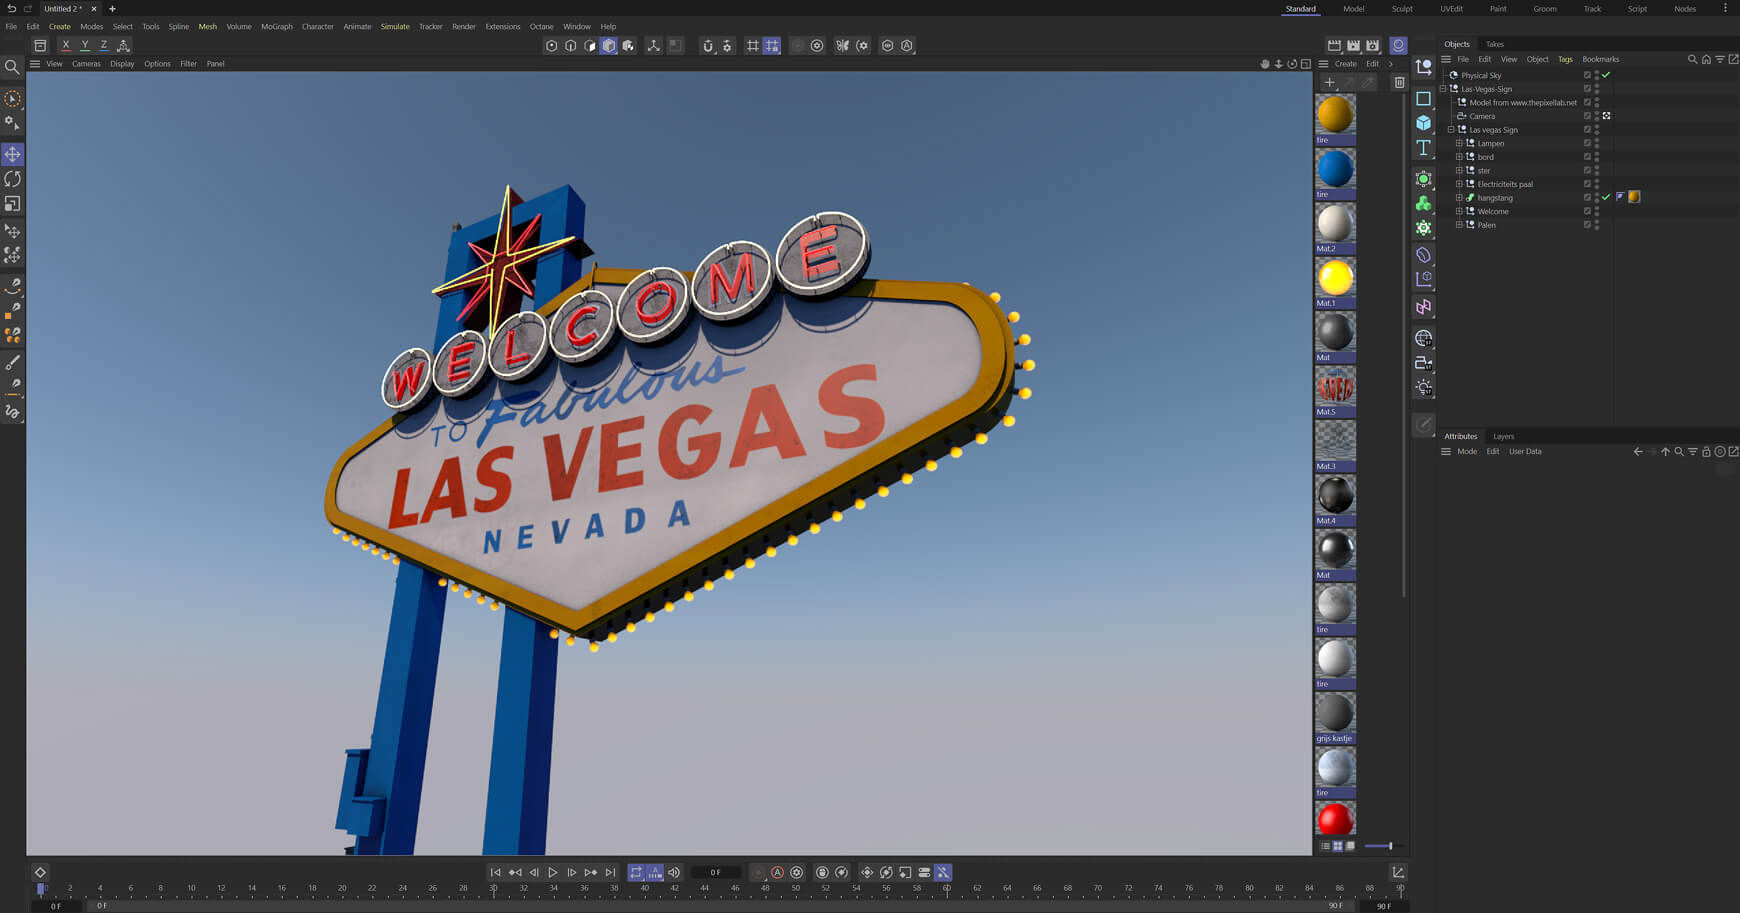
Task: Click the Floor/Sky environment globe icon
Action: [1423, 338]
